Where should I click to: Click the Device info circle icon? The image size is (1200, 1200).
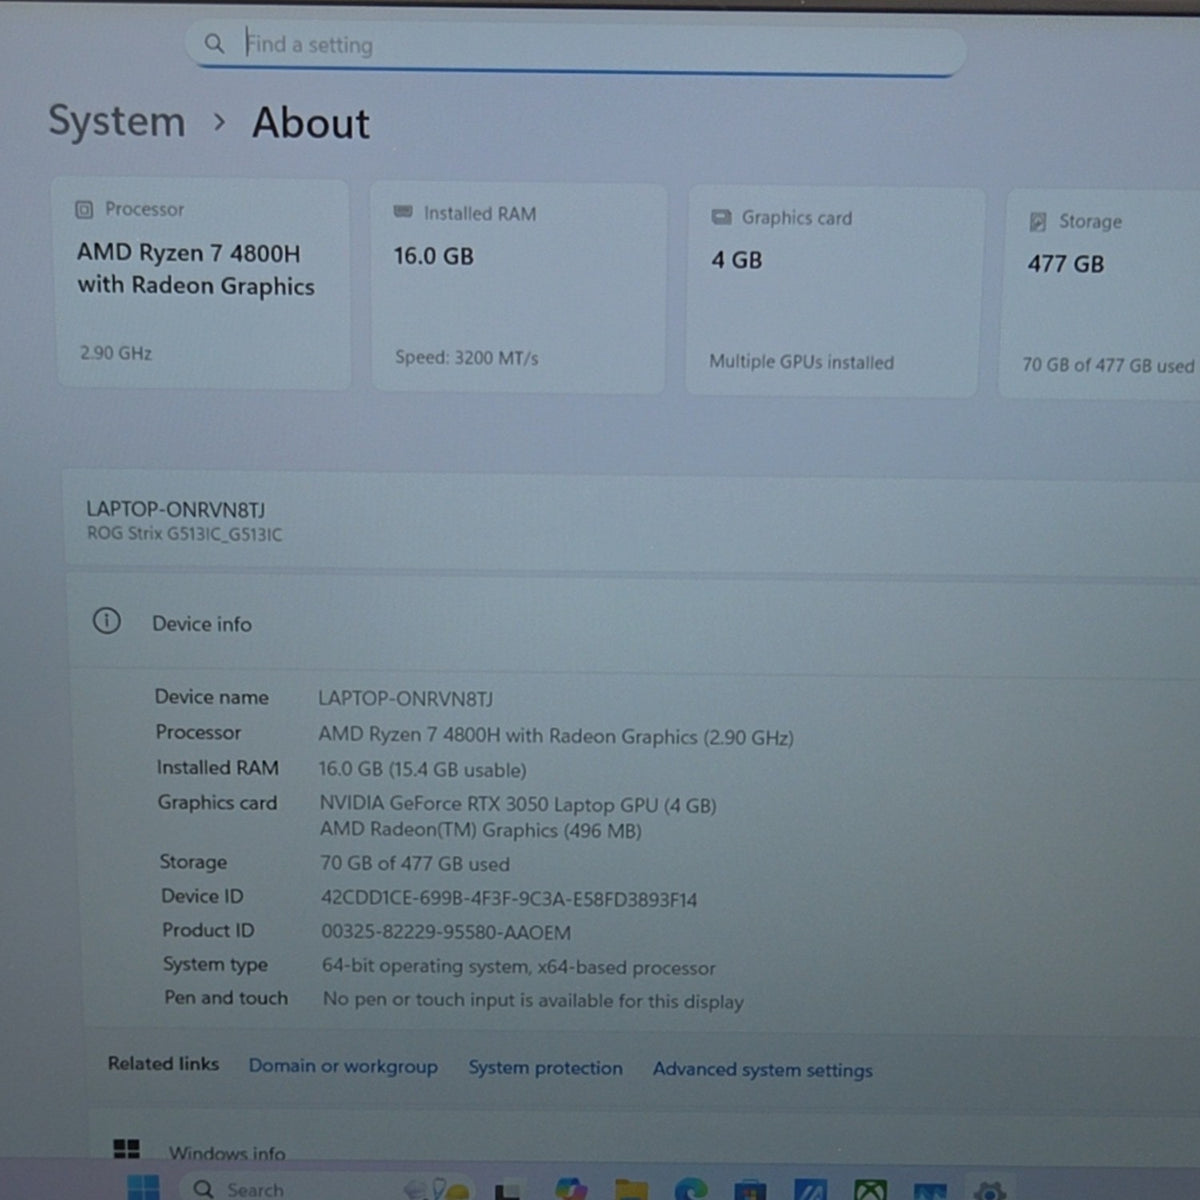[x=106, y=621]
